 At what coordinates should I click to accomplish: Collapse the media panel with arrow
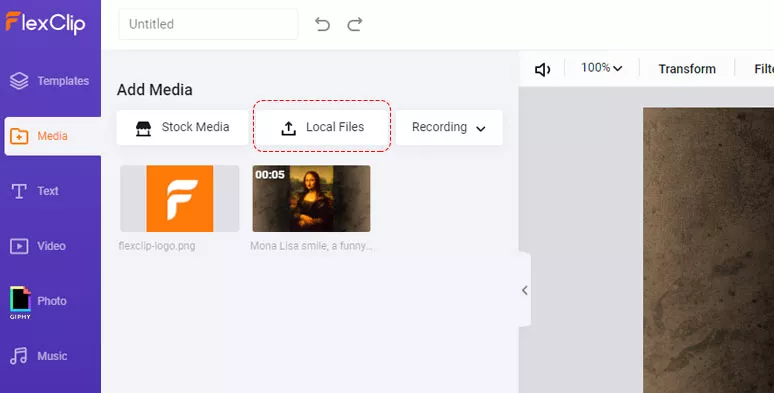pos(525,290)
